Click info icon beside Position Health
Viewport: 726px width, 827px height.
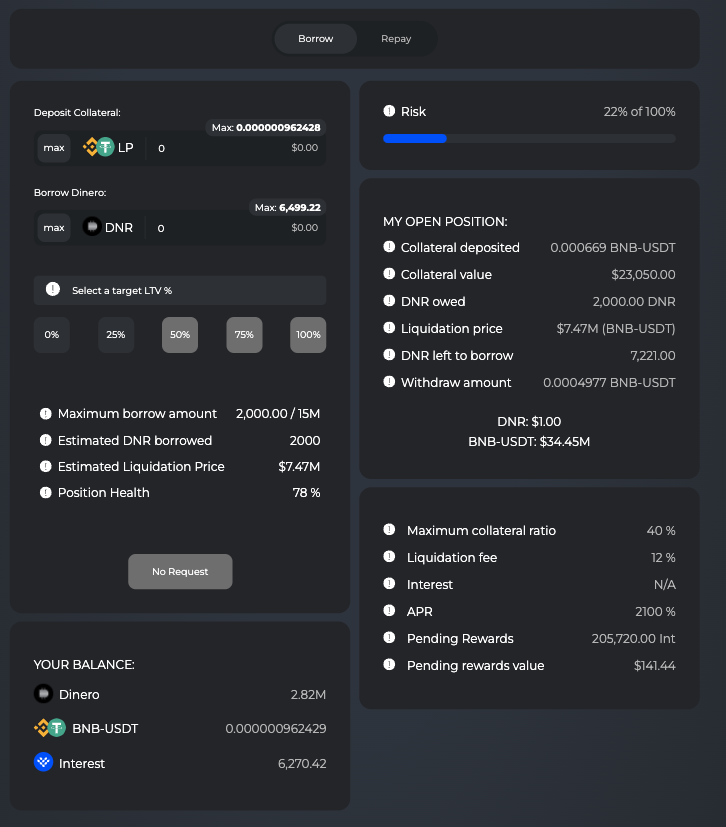pos(45,492)
